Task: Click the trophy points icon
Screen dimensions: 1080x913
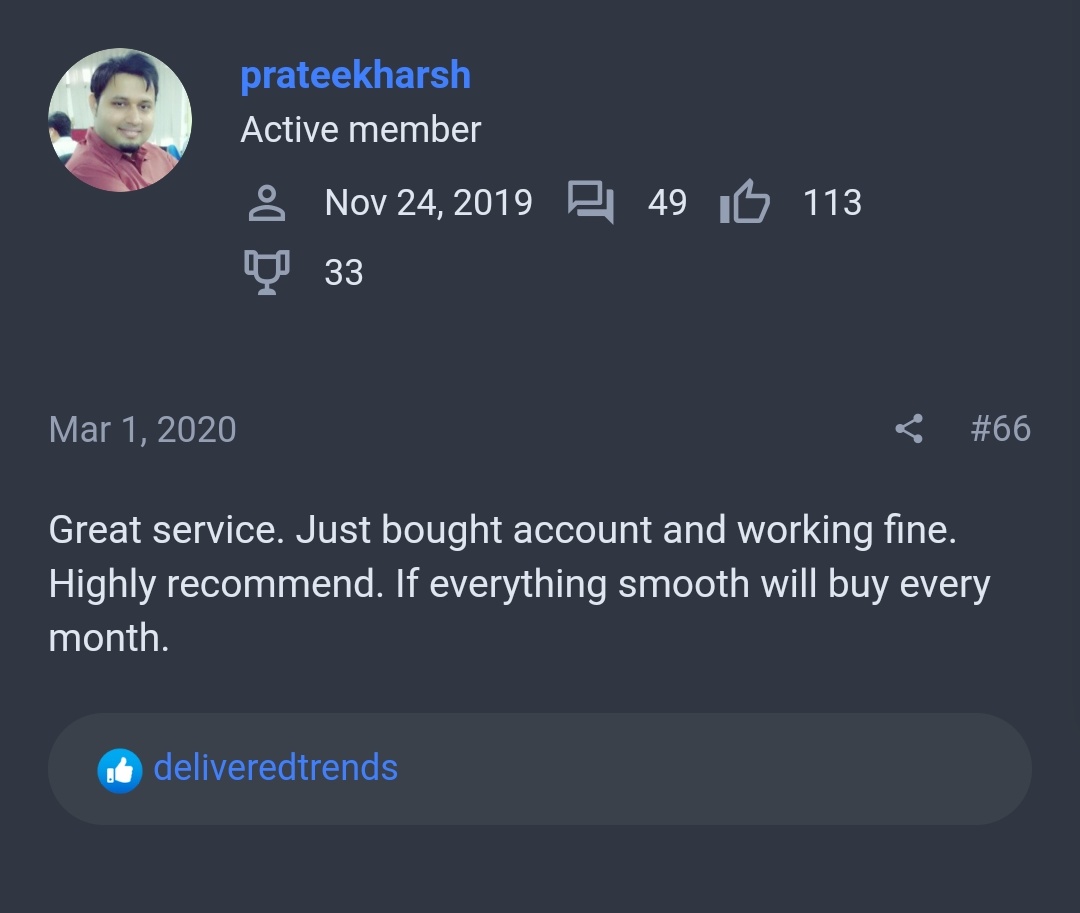Action: click(x=267, y=273)
